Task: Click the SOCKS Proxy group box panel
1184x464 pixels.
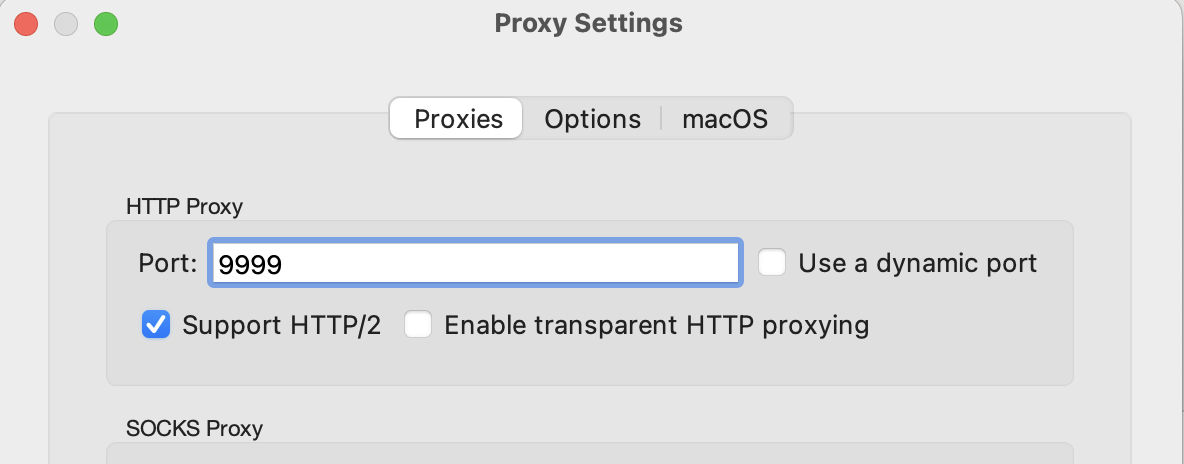Action: tap(590, 455)
